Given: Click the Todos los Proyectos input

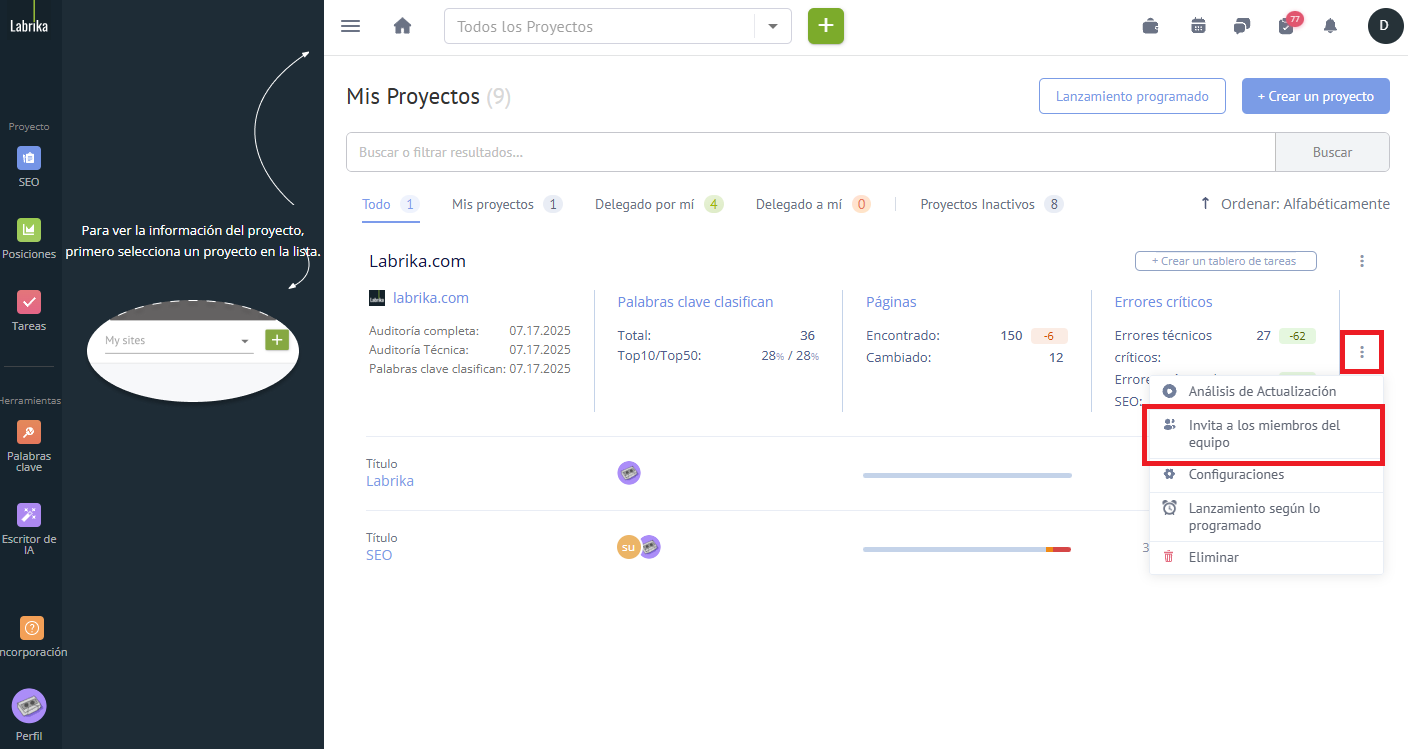Looking at the screenshot, I should [600, 27].
